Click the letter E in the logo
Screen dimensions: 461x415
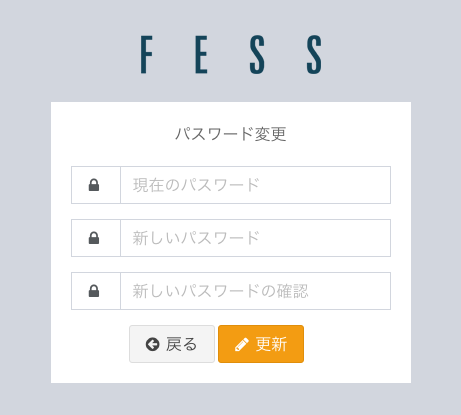(201, 55)
